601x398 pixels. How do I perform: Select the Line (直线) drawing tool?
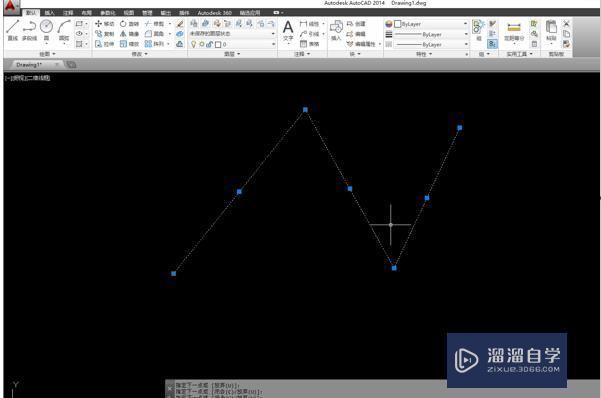(13, 31)
